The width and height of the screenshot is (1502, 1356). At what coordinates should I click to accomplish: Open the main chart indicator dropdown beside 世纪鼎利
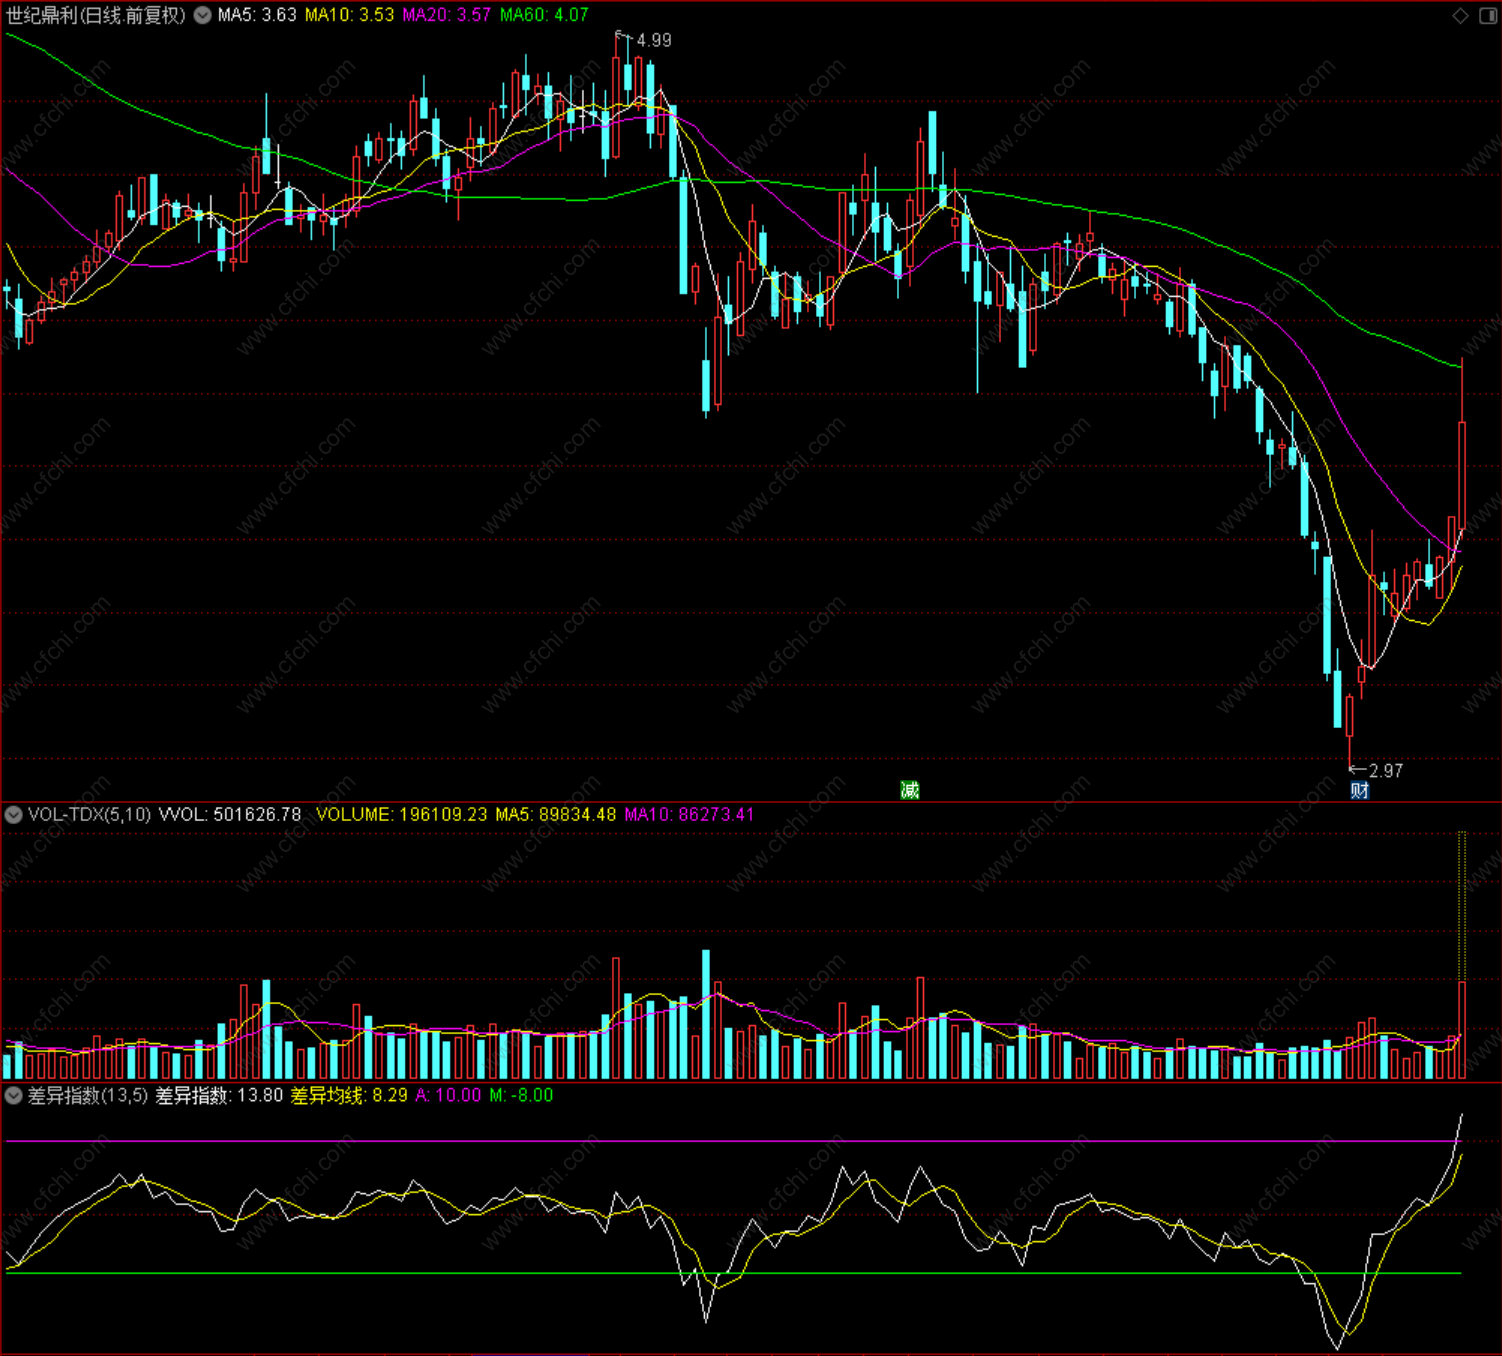pyautogui.click(x=203, y=15)
